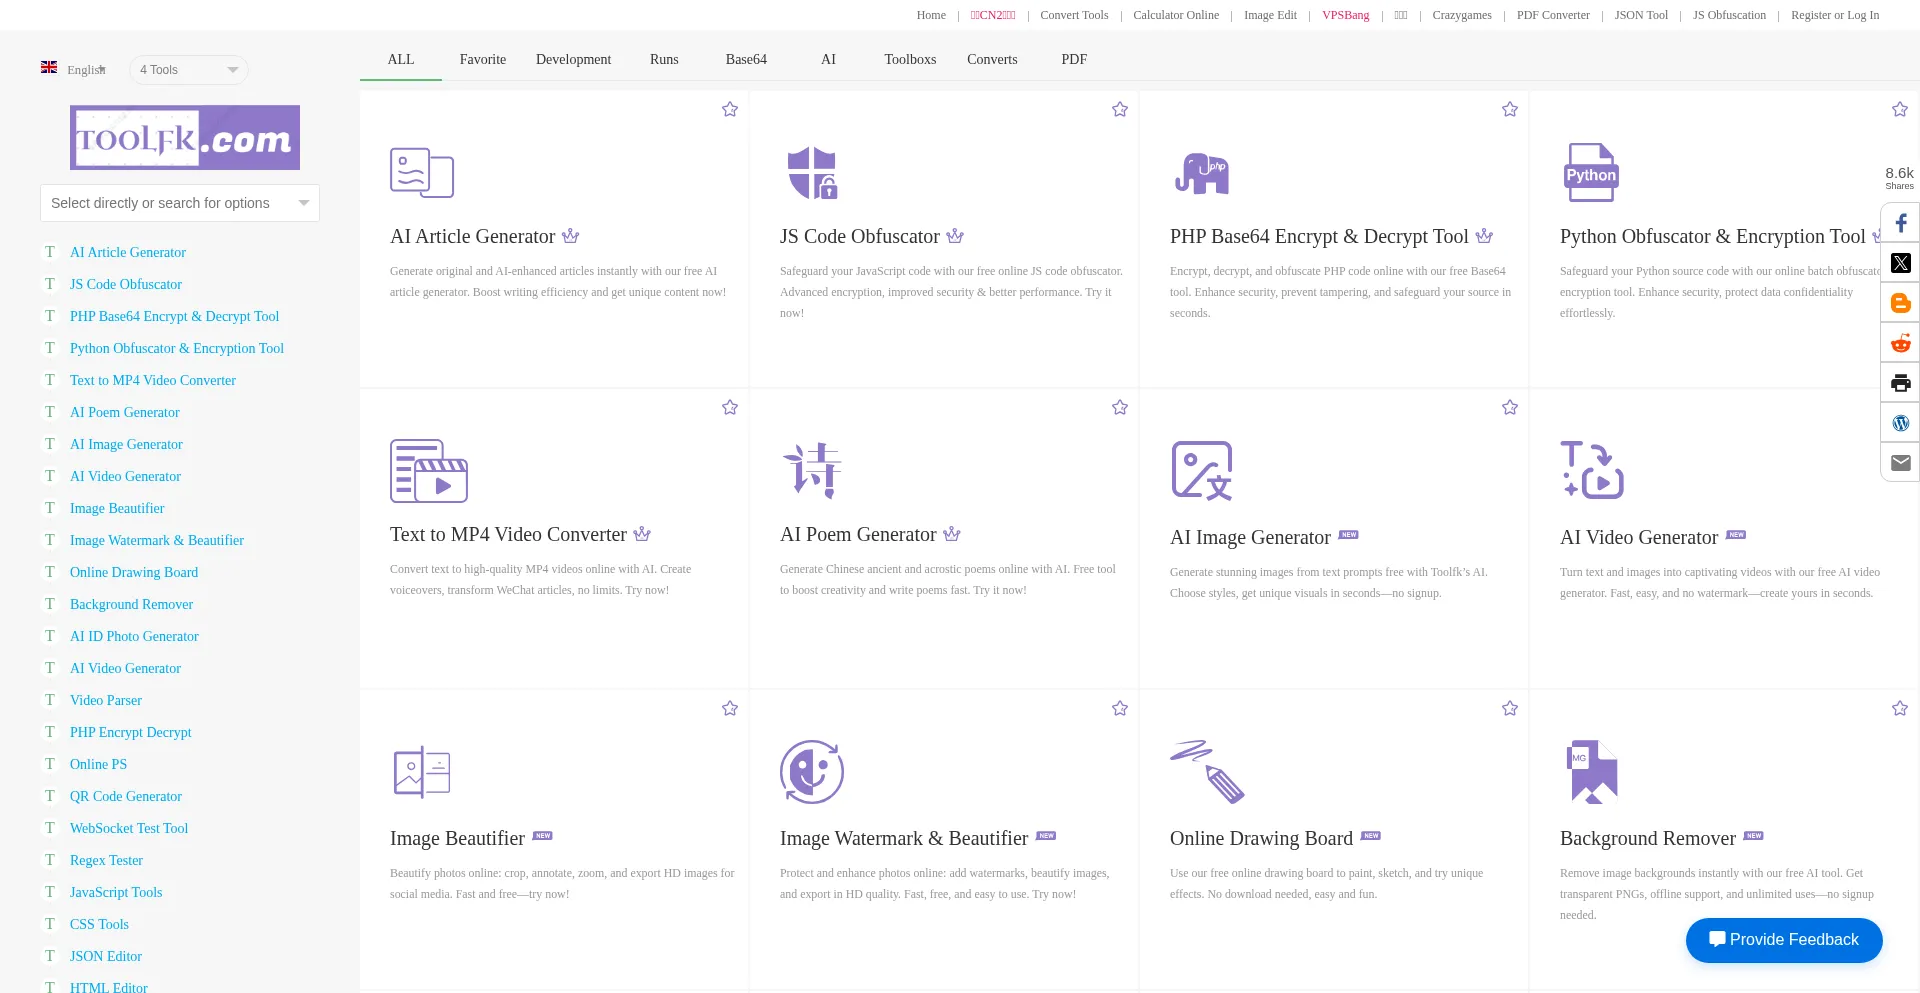
Task: Click the Provide Feedback button
Action: 1784,940
